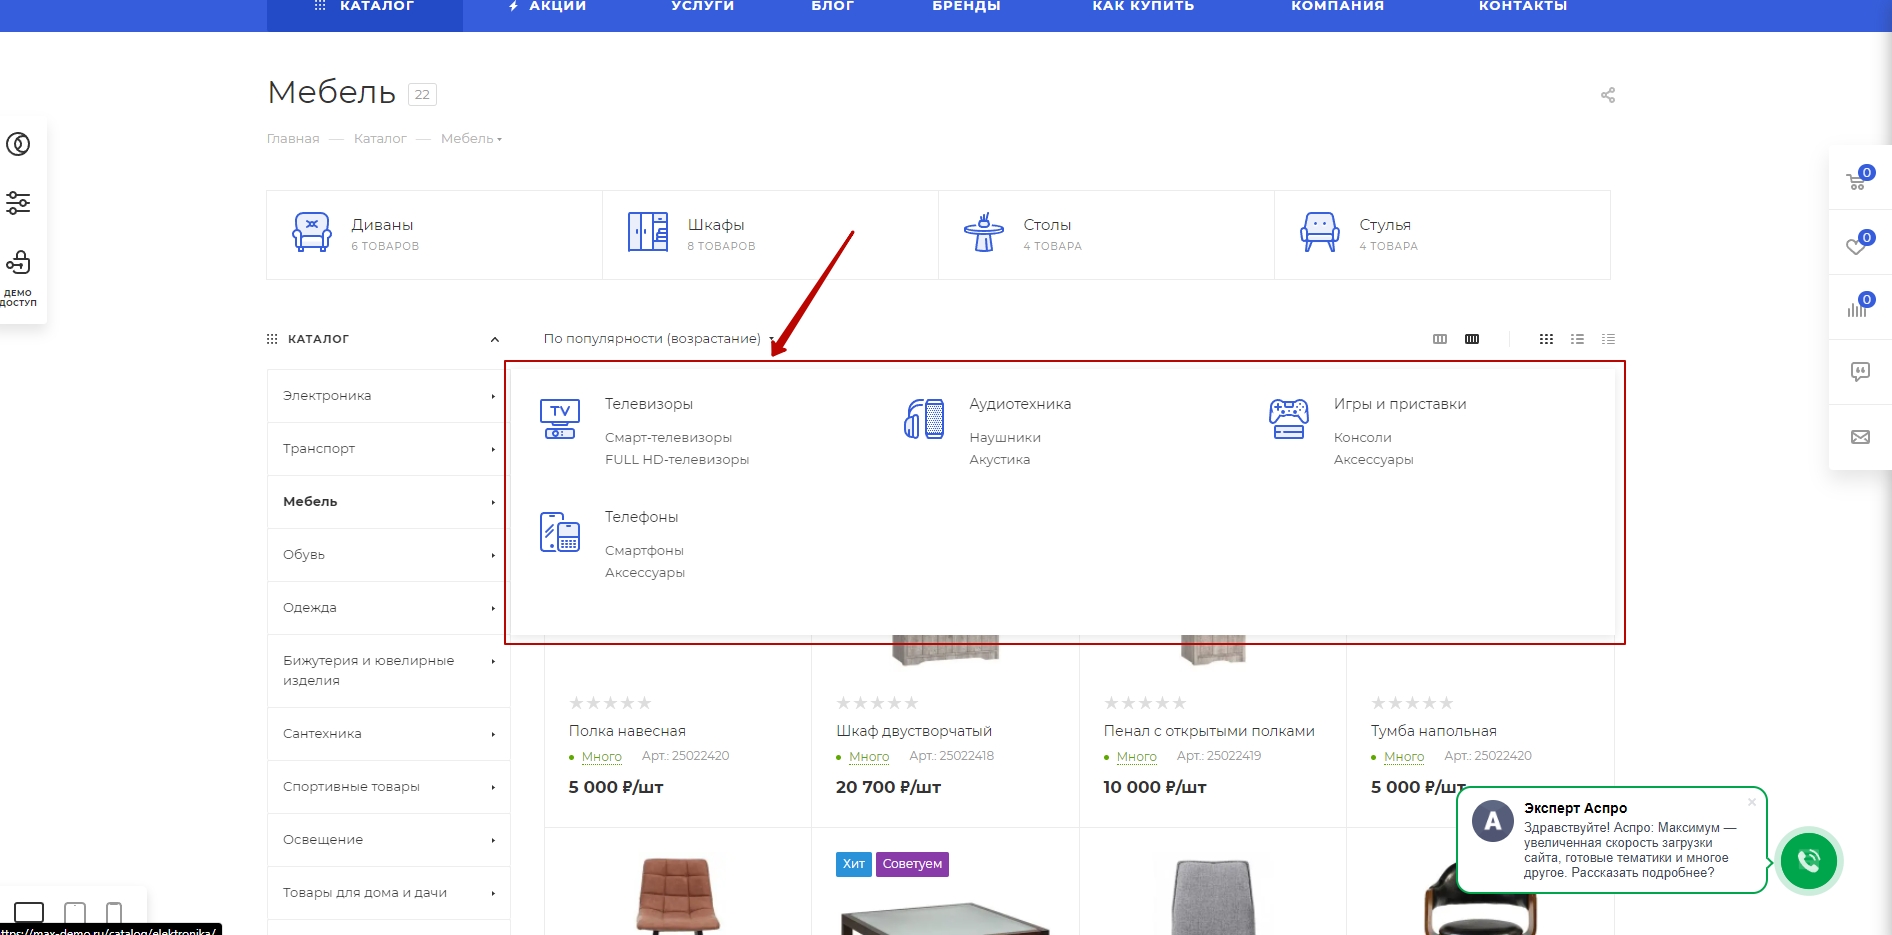Open the settings sliders icon in left sidebar

click(18, 203)
